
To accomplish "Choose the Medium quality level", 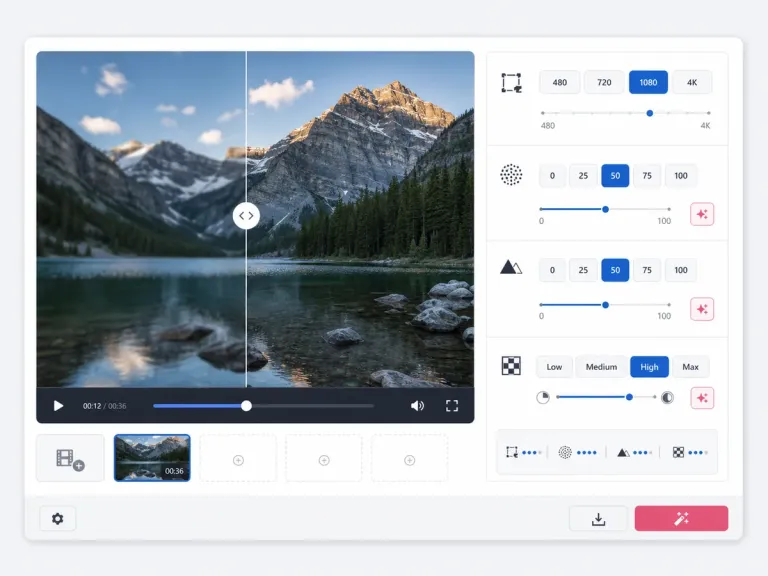I will [601, 367].
